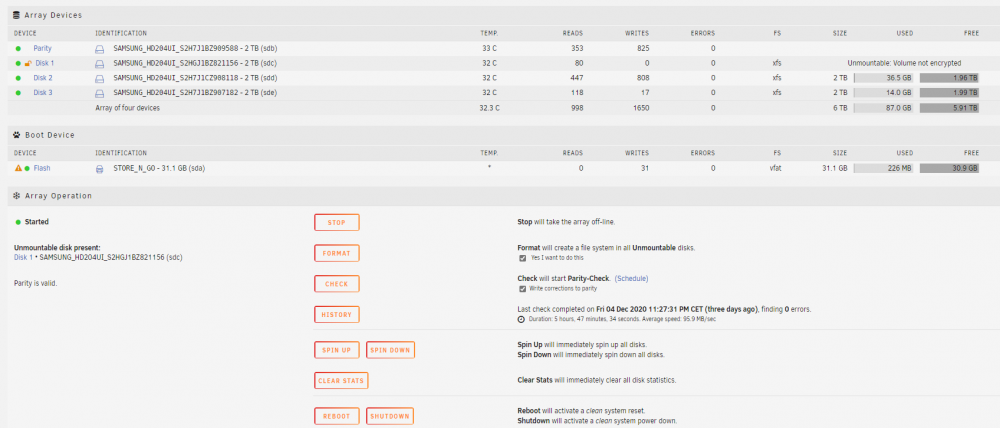
Task: Click the drive icon beside SAMSUNG S2HGJ1BZ821156
Action: (99, 64)
